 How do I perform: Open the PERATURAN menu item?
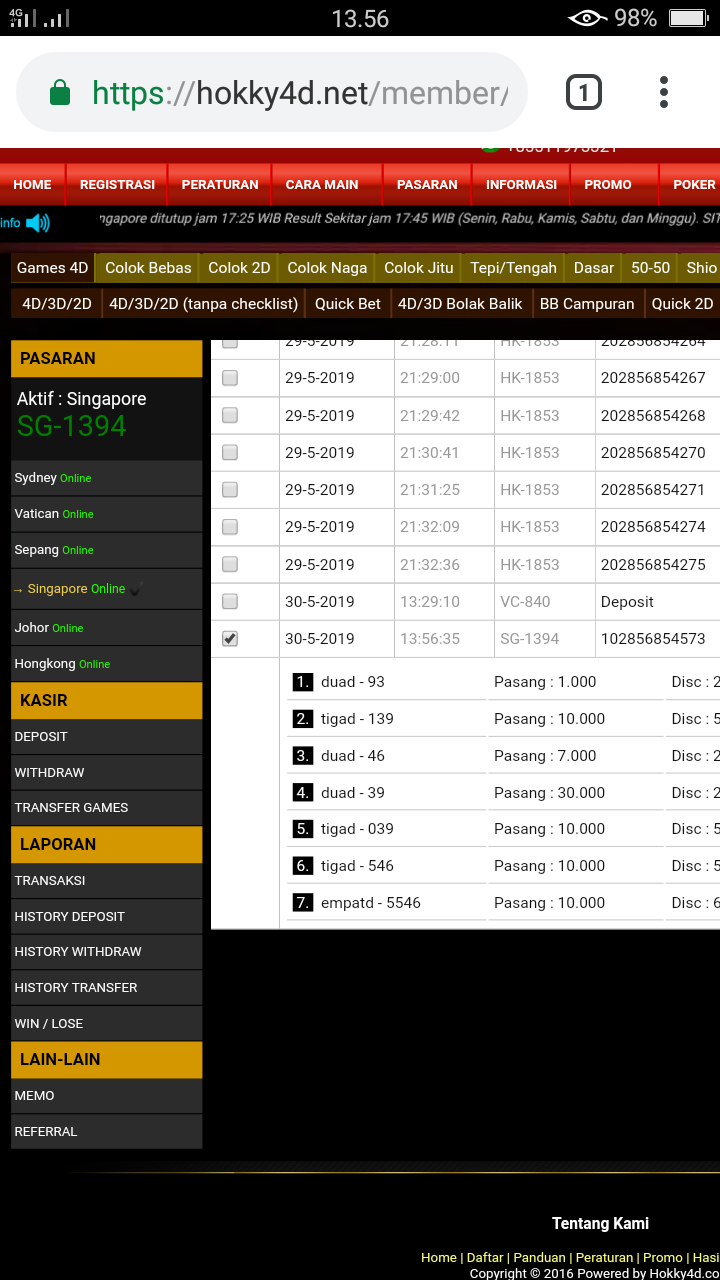click(x=220, y=185)
